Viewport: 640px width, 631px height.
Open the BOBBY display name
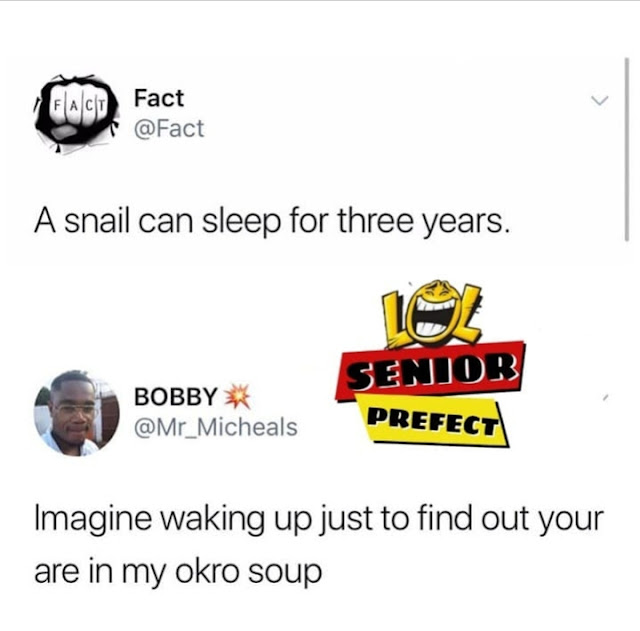[176, 396]
